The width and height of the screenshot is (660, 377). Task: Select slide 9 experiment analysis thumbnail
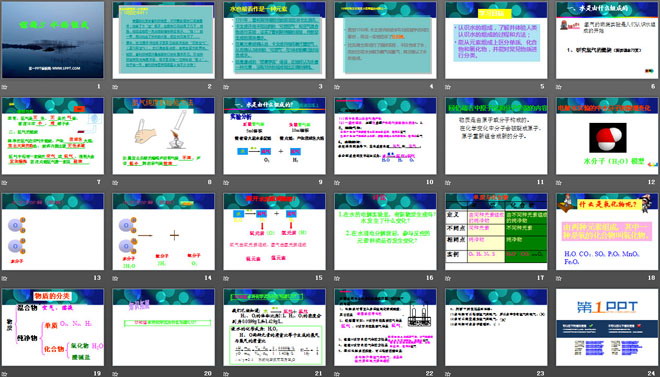(x=274, y=136)
